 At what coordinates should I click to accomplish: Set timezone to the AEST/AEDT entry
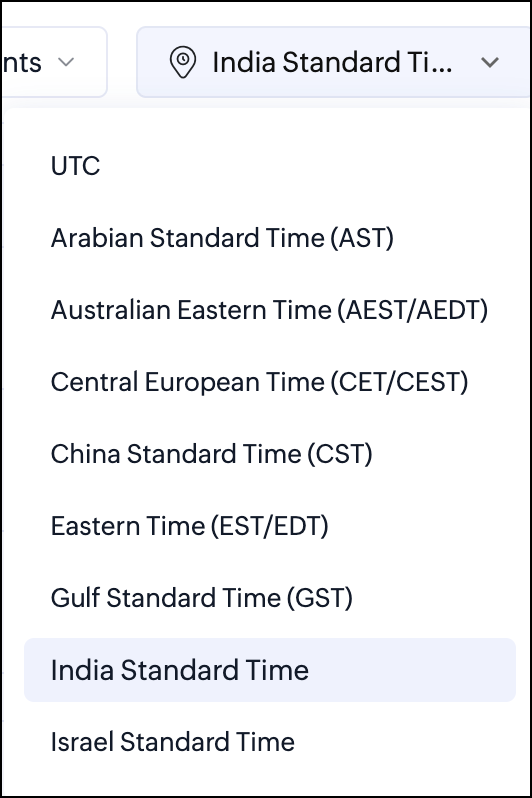tap(270, 310)
